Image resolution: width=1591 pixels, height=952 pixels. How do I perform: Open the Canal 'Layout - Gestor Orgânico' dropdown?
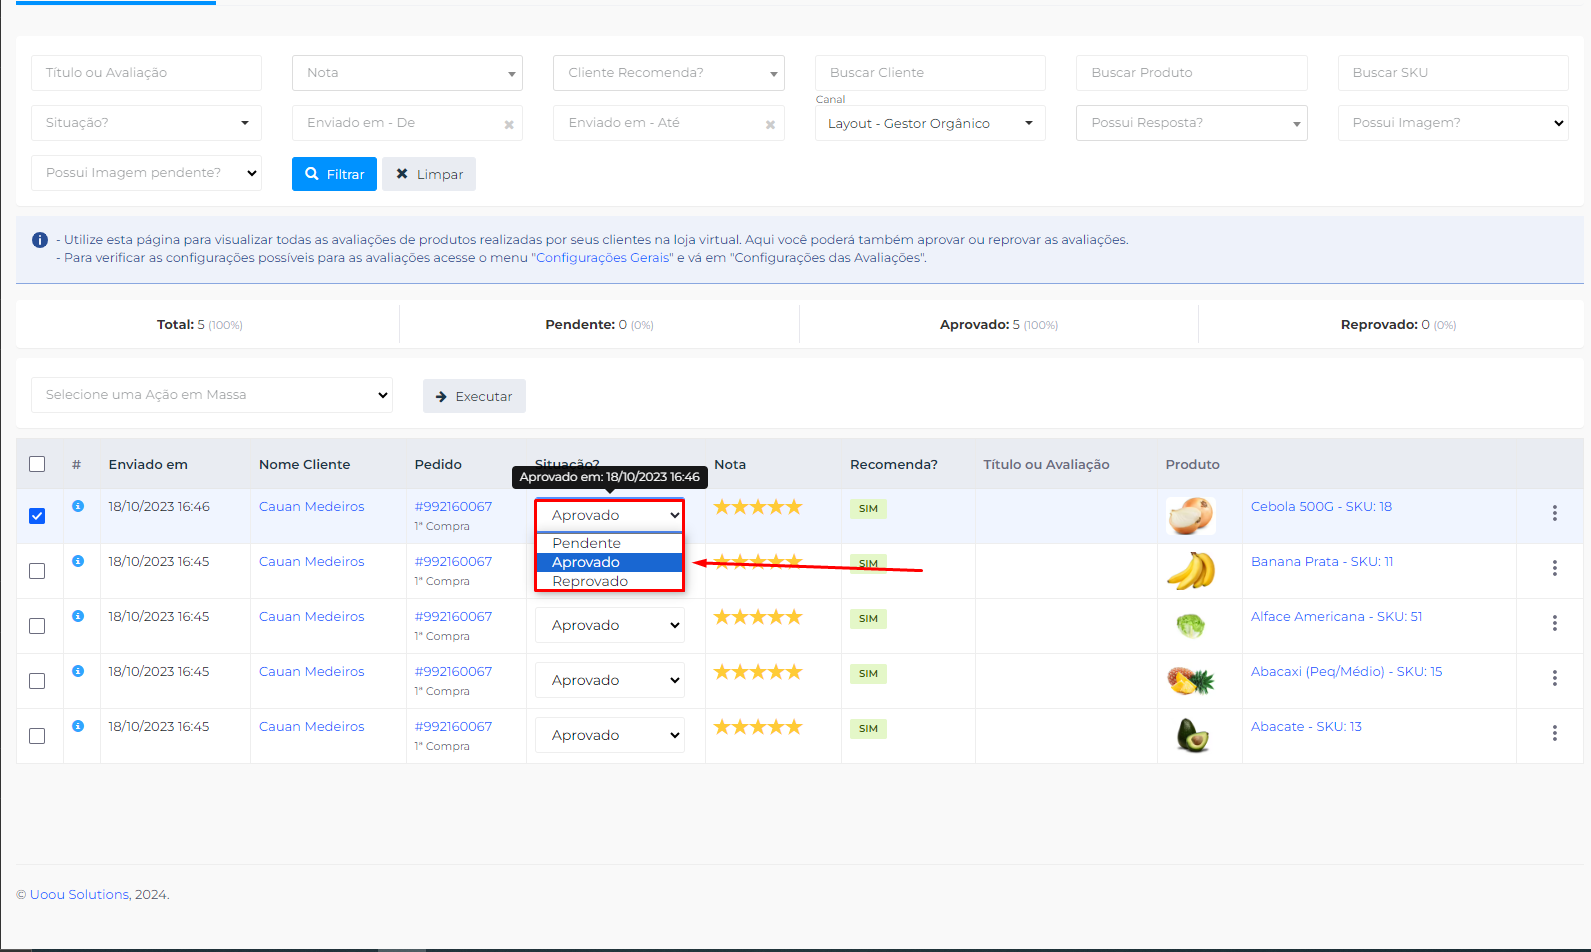point(930,123)
